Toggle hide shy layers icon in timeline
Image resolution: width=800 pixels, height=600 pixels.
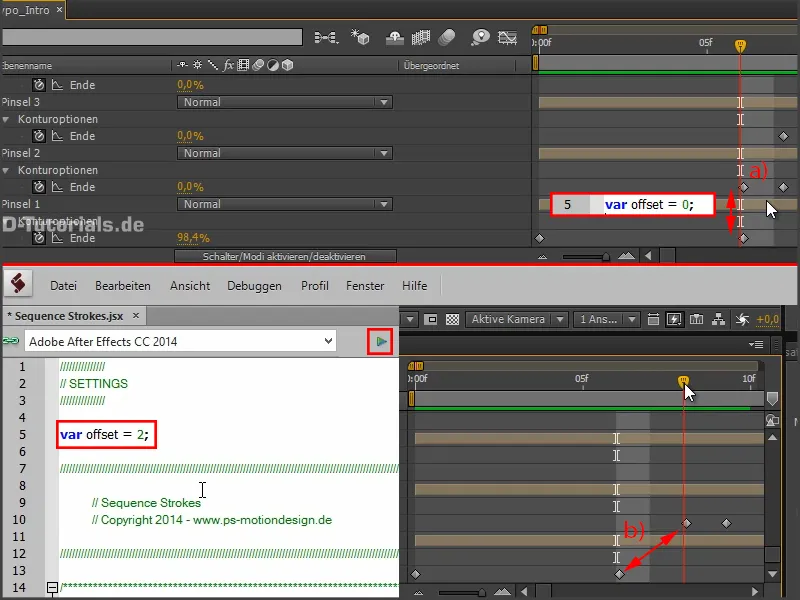pos(394,37)
